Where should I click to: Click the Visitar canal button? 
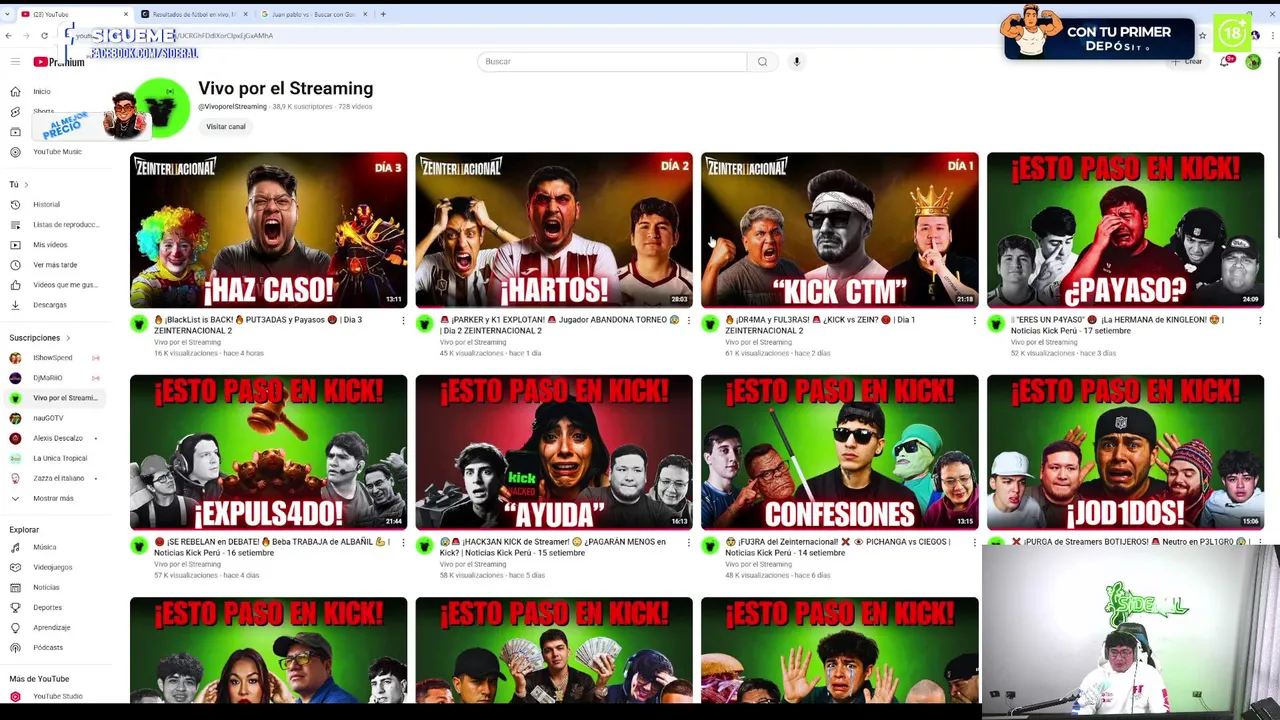tap(226, 127)
